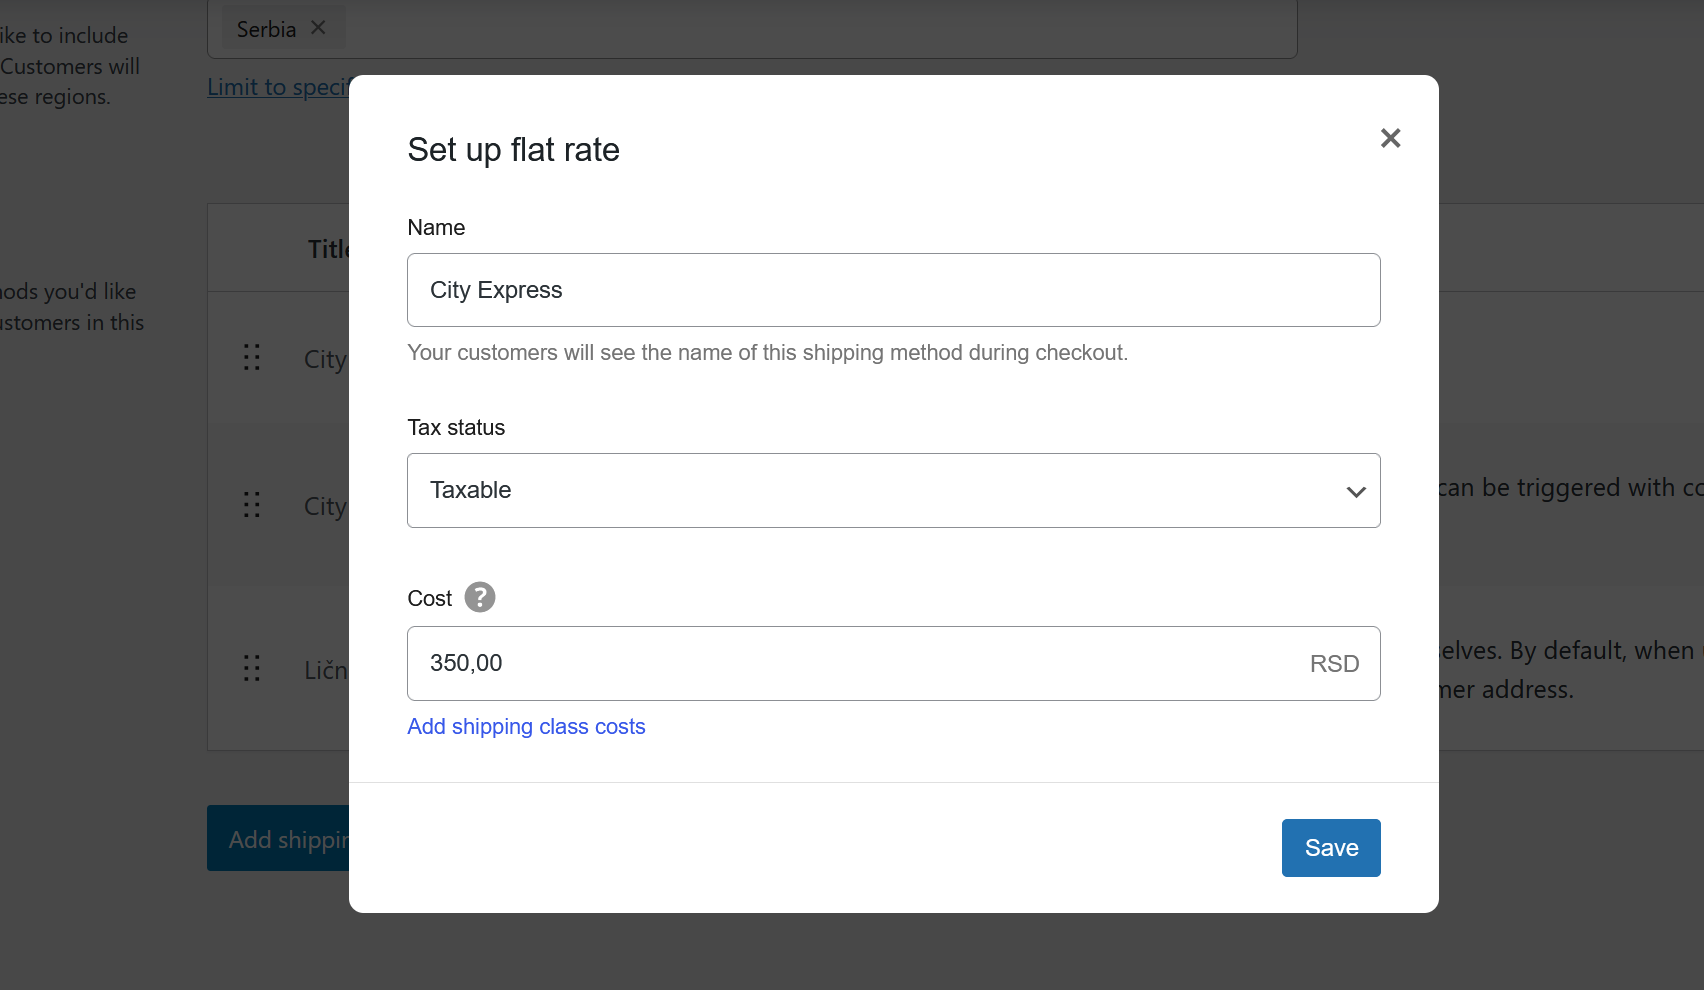The width and height of the screenshot is (1704, 990).
Task: Click the Title column header in background table
Action: pyautogui.click(x=328, y=249)
